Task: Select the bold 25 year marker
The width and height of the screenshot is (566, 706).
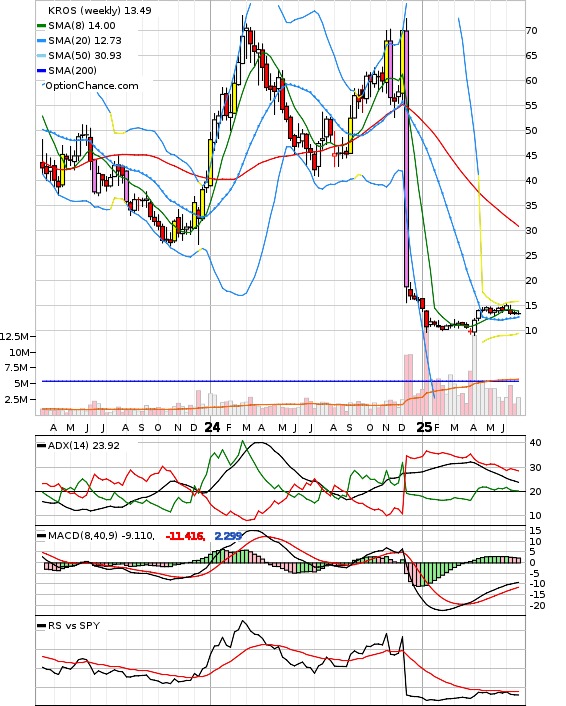Action: tap(424, 427)
